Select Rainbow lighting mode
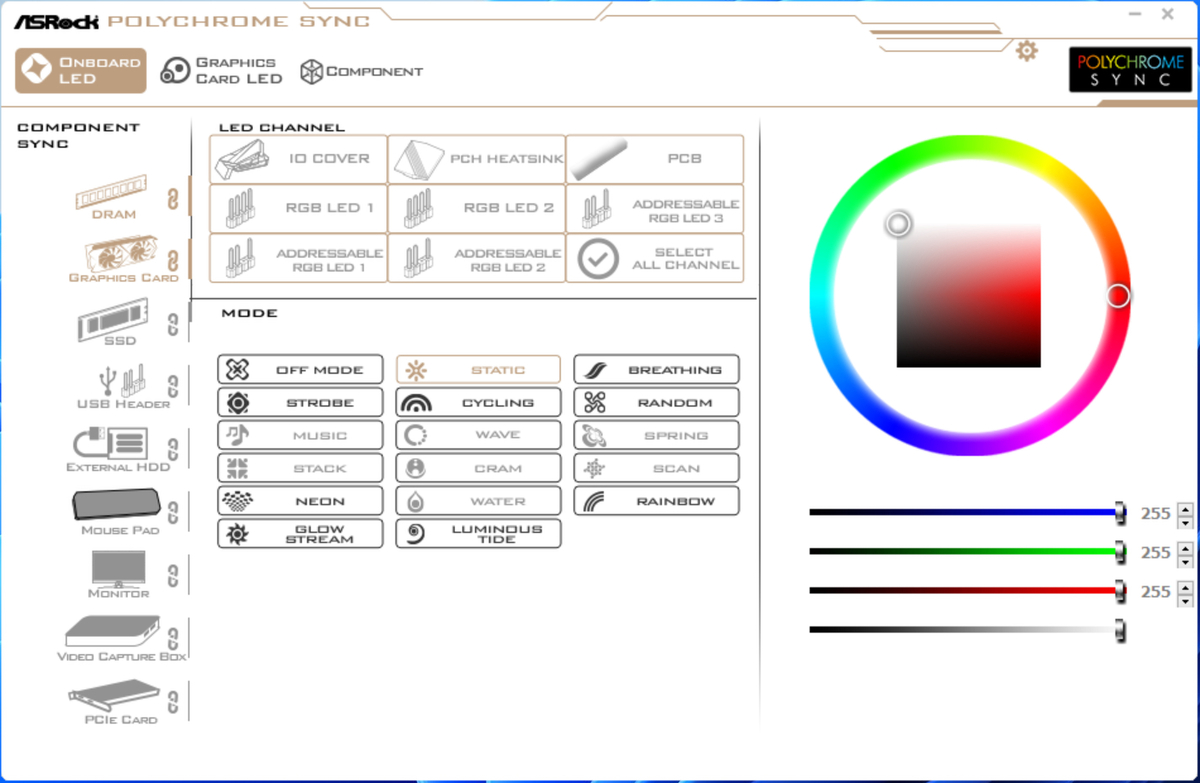1200x783 pixels. 656,501
